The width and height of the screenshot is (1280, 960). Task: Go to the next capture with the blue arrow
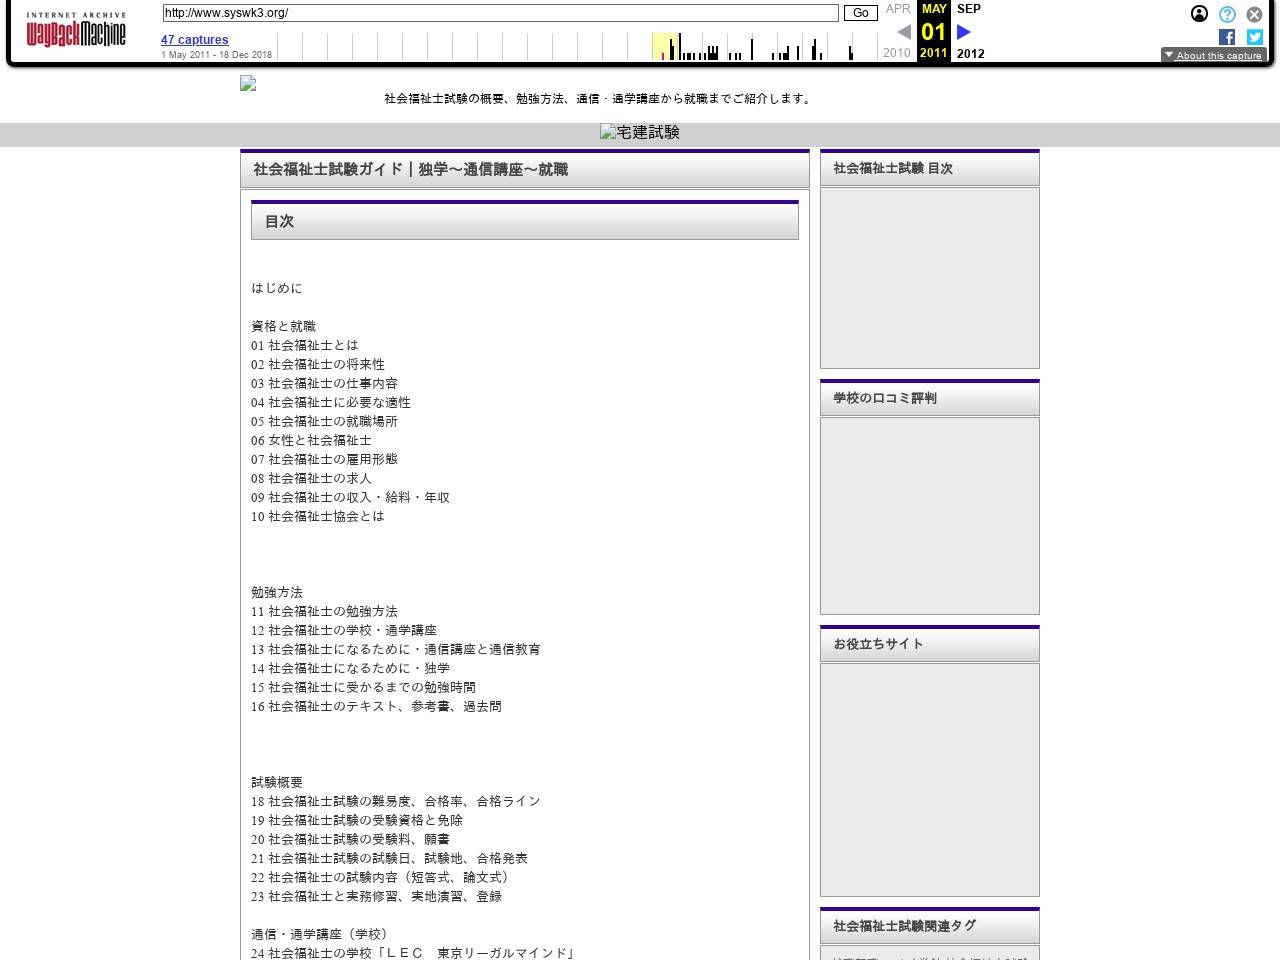point(962,31)
